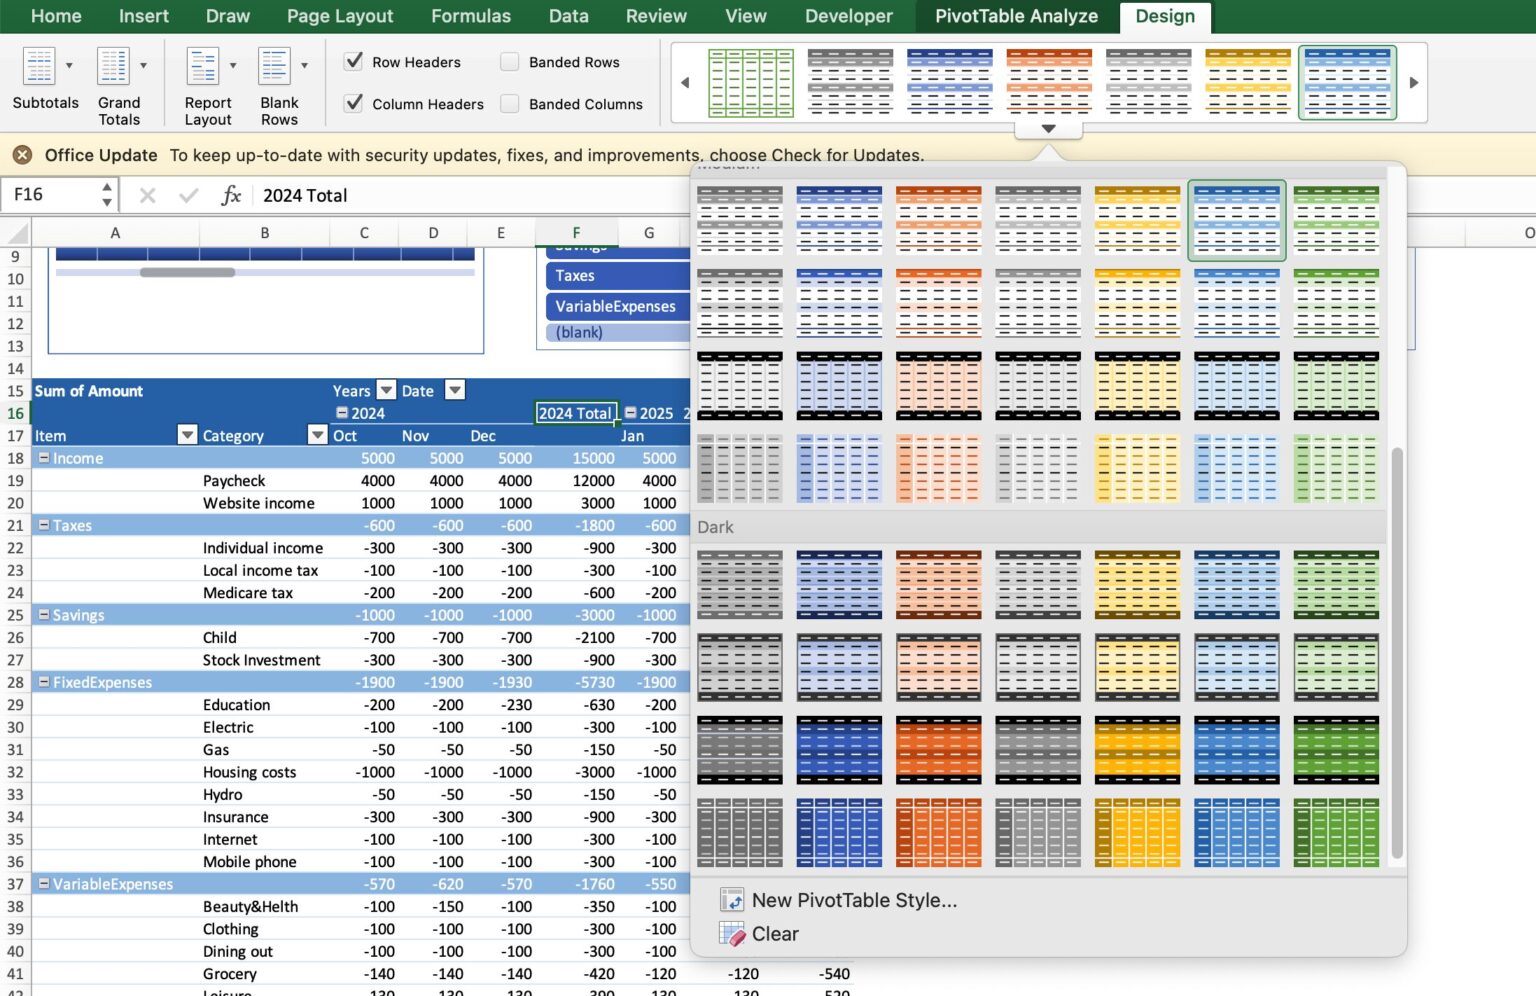
Task: Open the Blank Rows menu
Action: 280,86
